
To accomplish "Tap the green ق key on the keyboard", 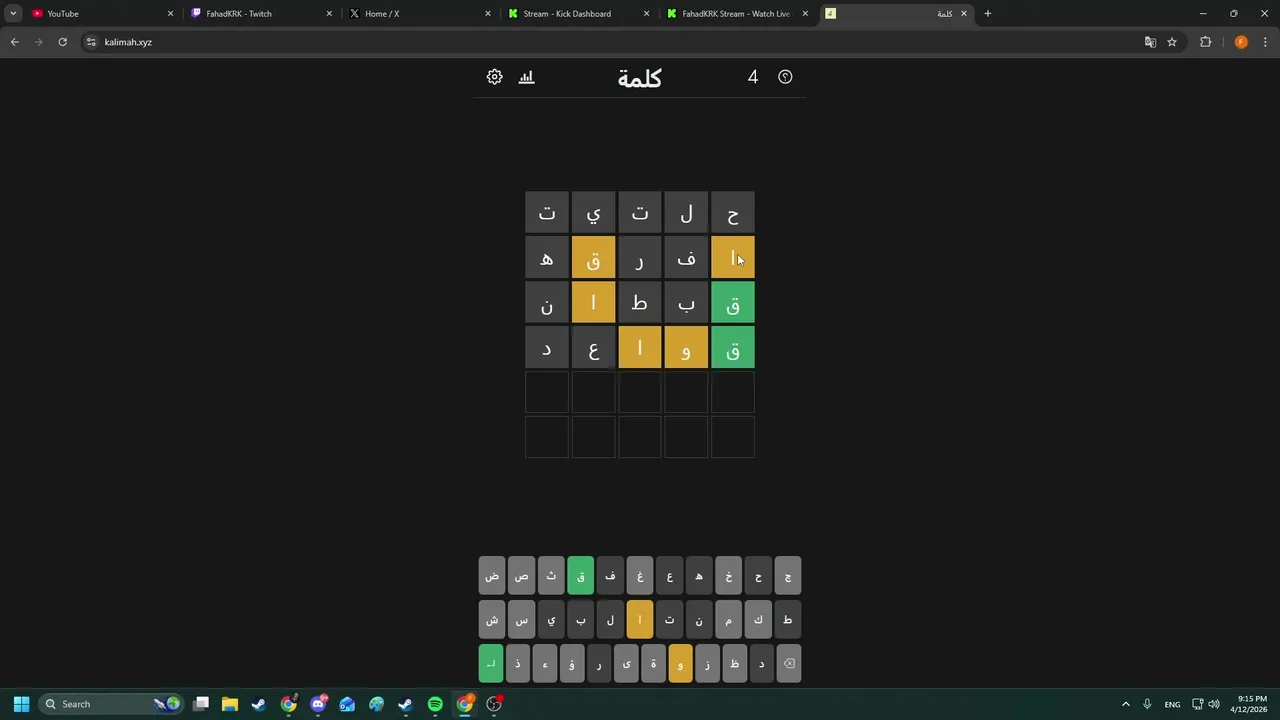I will point(580,575).
